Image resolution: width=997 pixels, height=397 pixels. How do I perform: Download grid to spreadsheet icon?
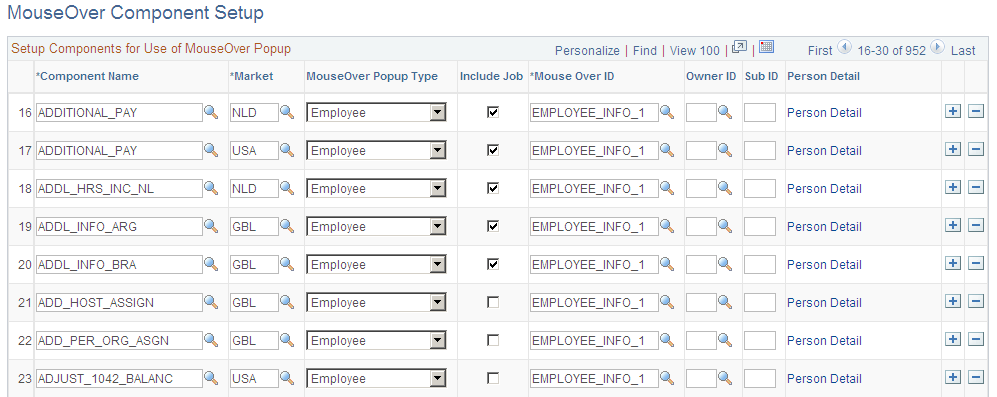coord(766,47)
